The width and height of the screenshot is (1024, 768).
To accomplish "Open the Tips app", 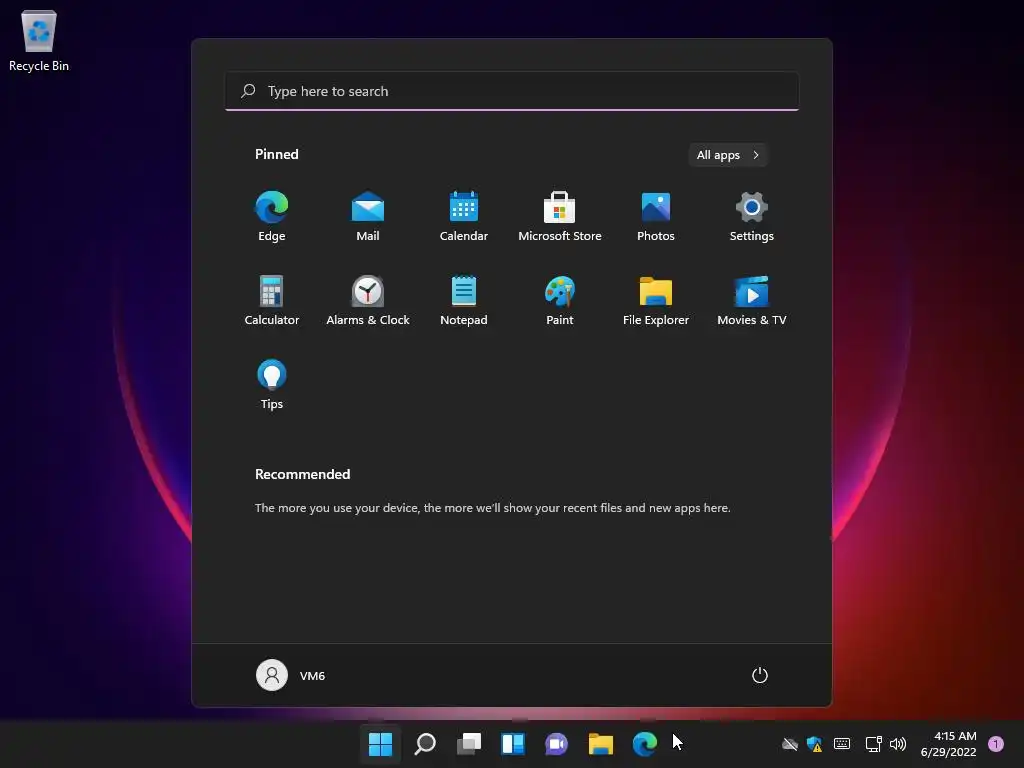I will point(272,385).
